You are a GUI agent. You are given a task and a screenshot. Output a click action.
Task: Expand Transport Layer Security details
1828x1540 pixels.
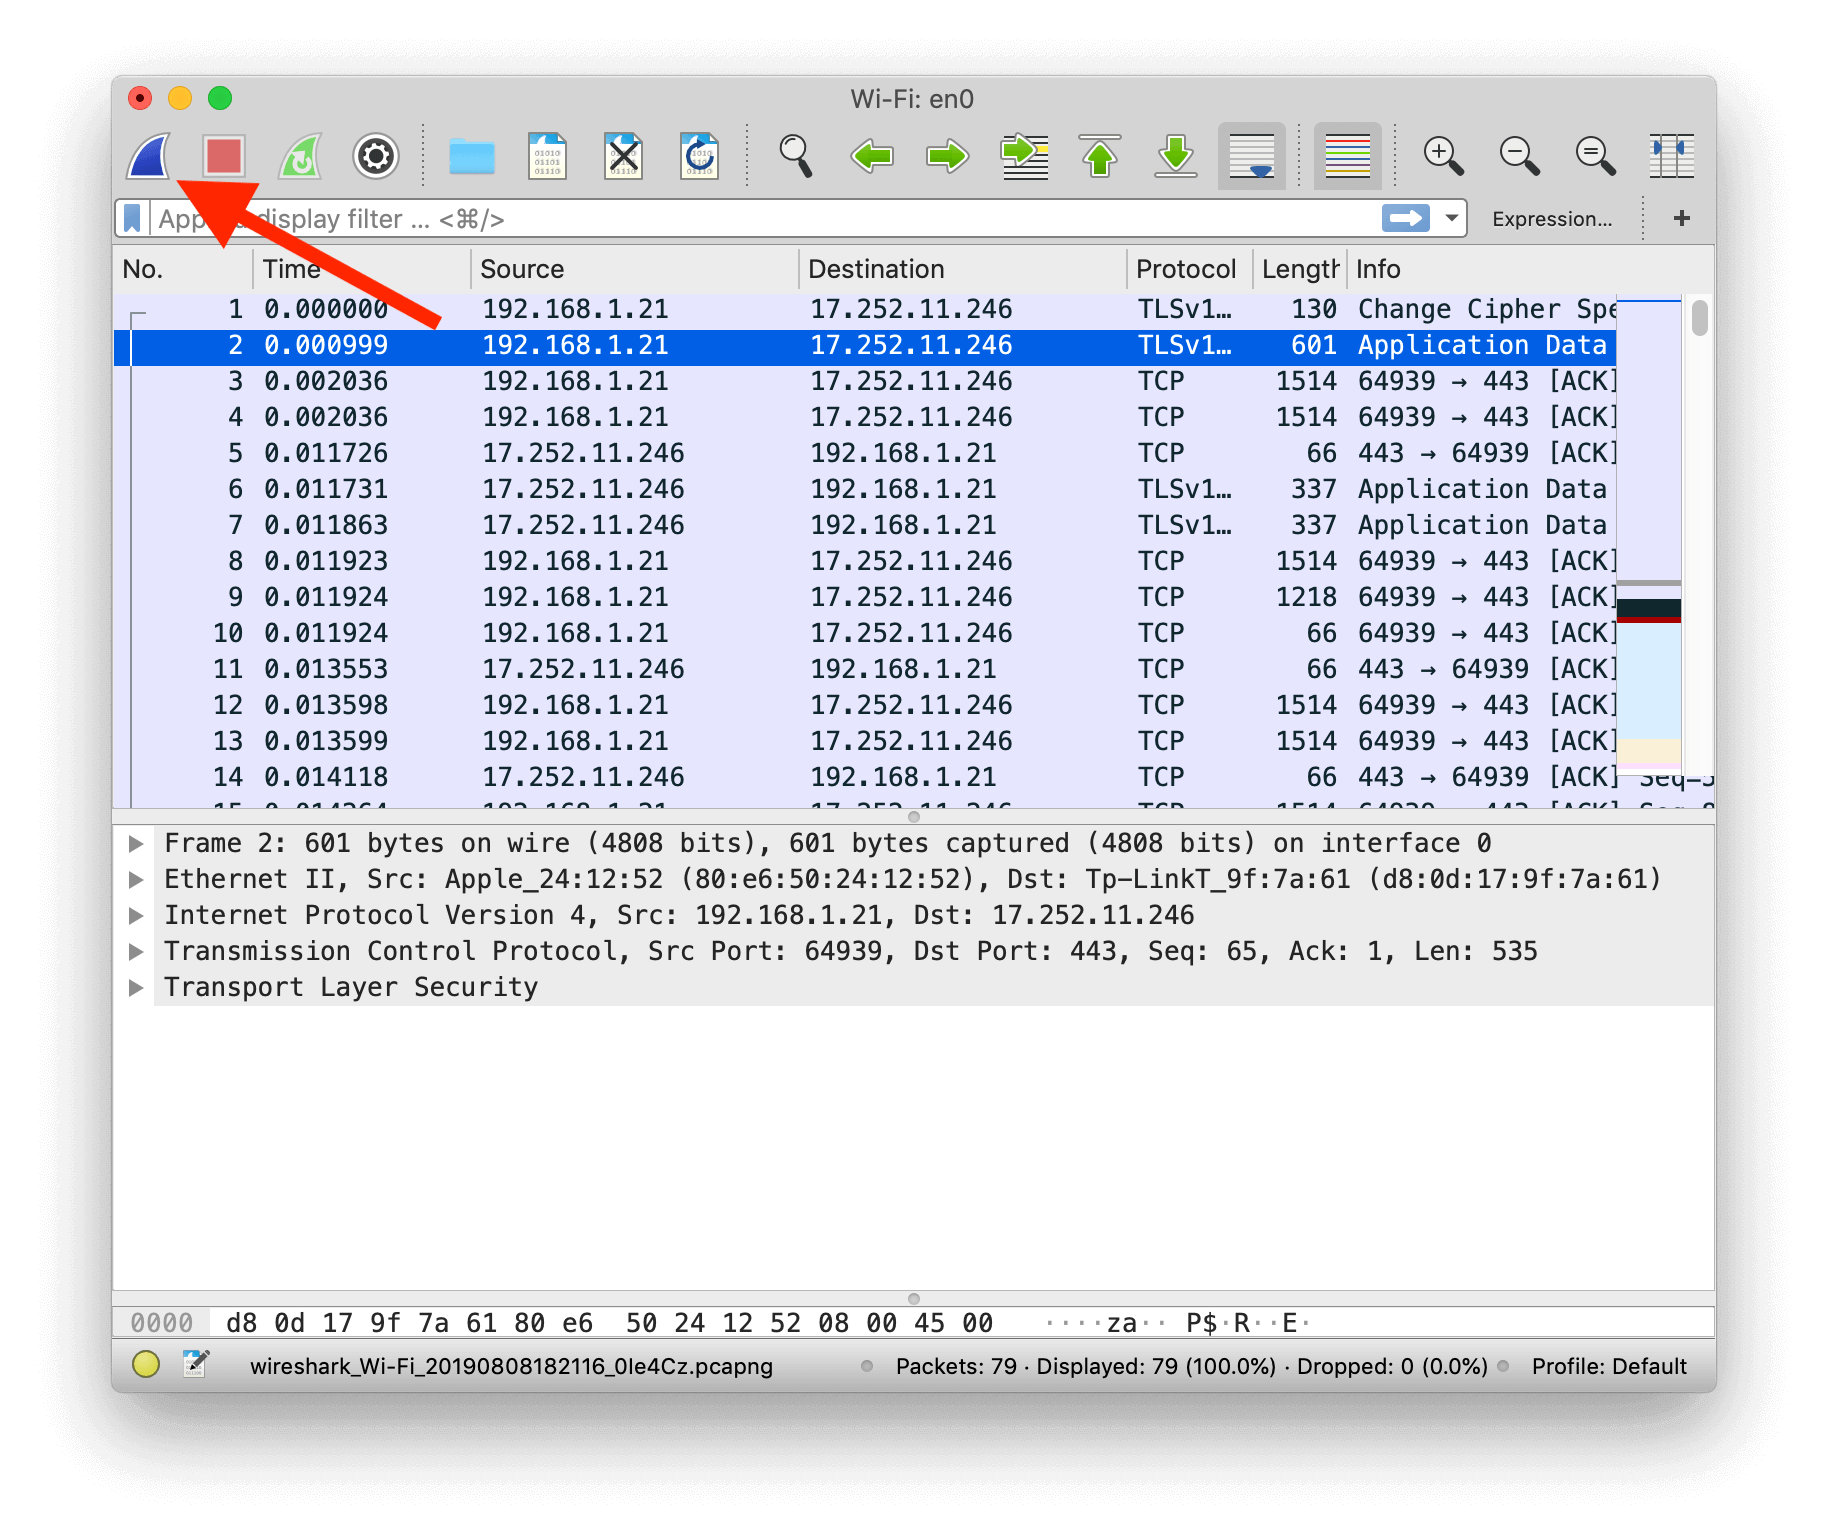pos(136,987)
